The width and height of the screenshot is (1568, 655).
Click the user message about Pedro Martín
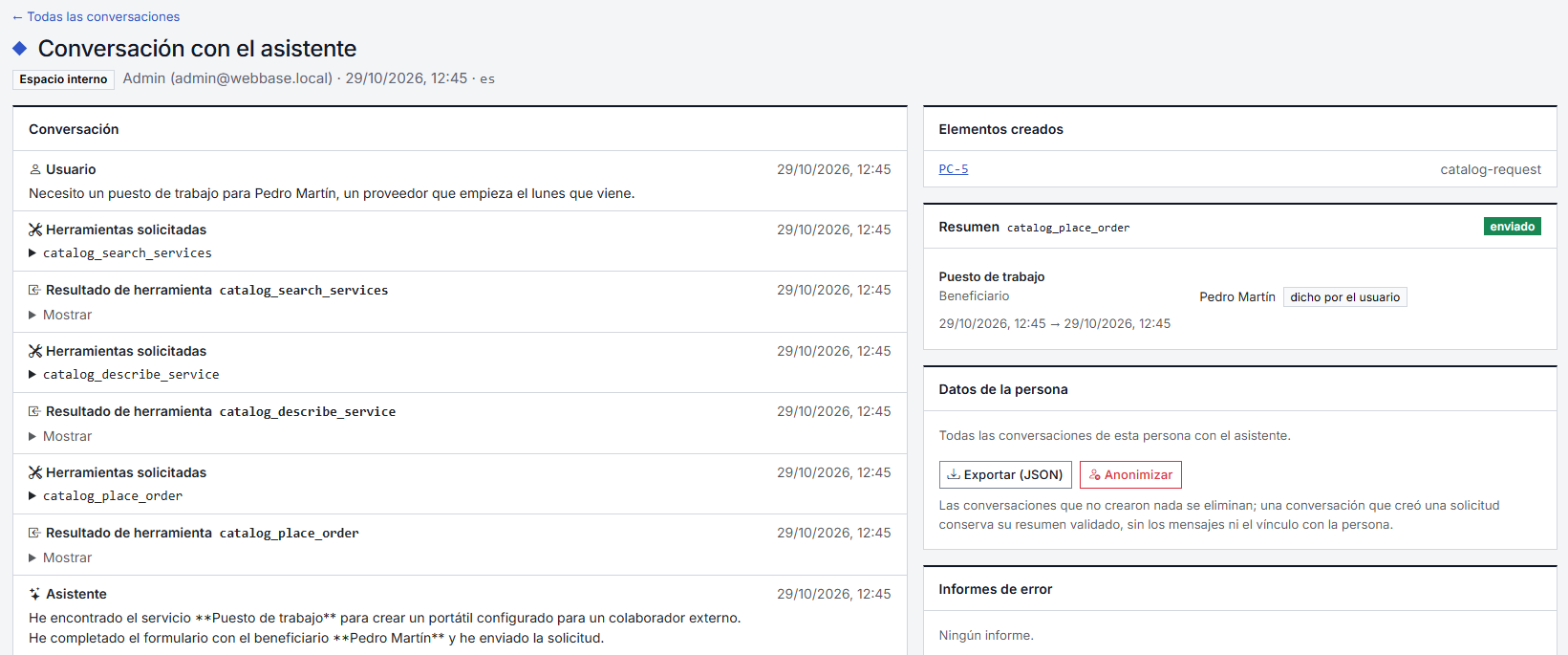point(332,193)
